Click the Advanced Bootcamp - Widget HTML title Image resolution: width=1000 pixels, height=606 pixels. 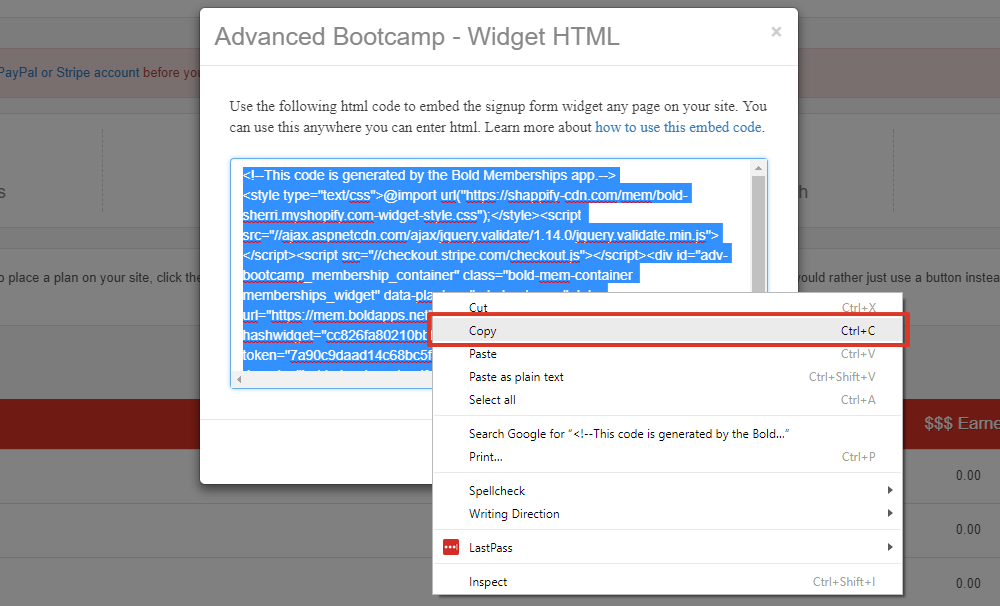click(x=417, y=36)
